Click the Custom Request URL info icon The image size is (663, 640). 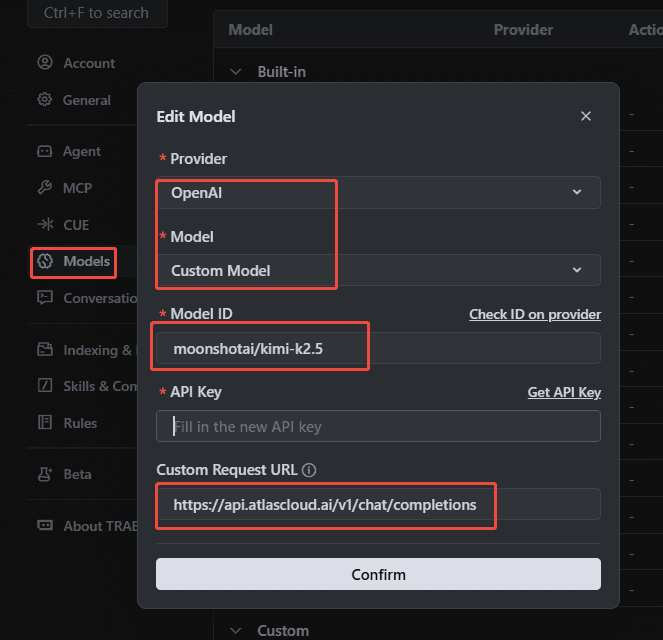(x=309, y=470)
